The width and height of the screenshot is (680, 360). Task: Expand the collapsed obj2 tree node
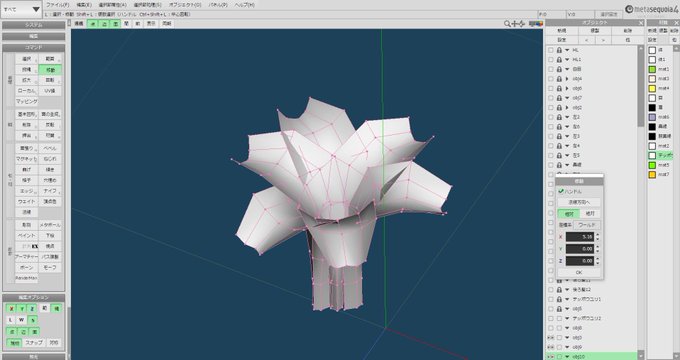pyautogui.click(x=567, y=108)
